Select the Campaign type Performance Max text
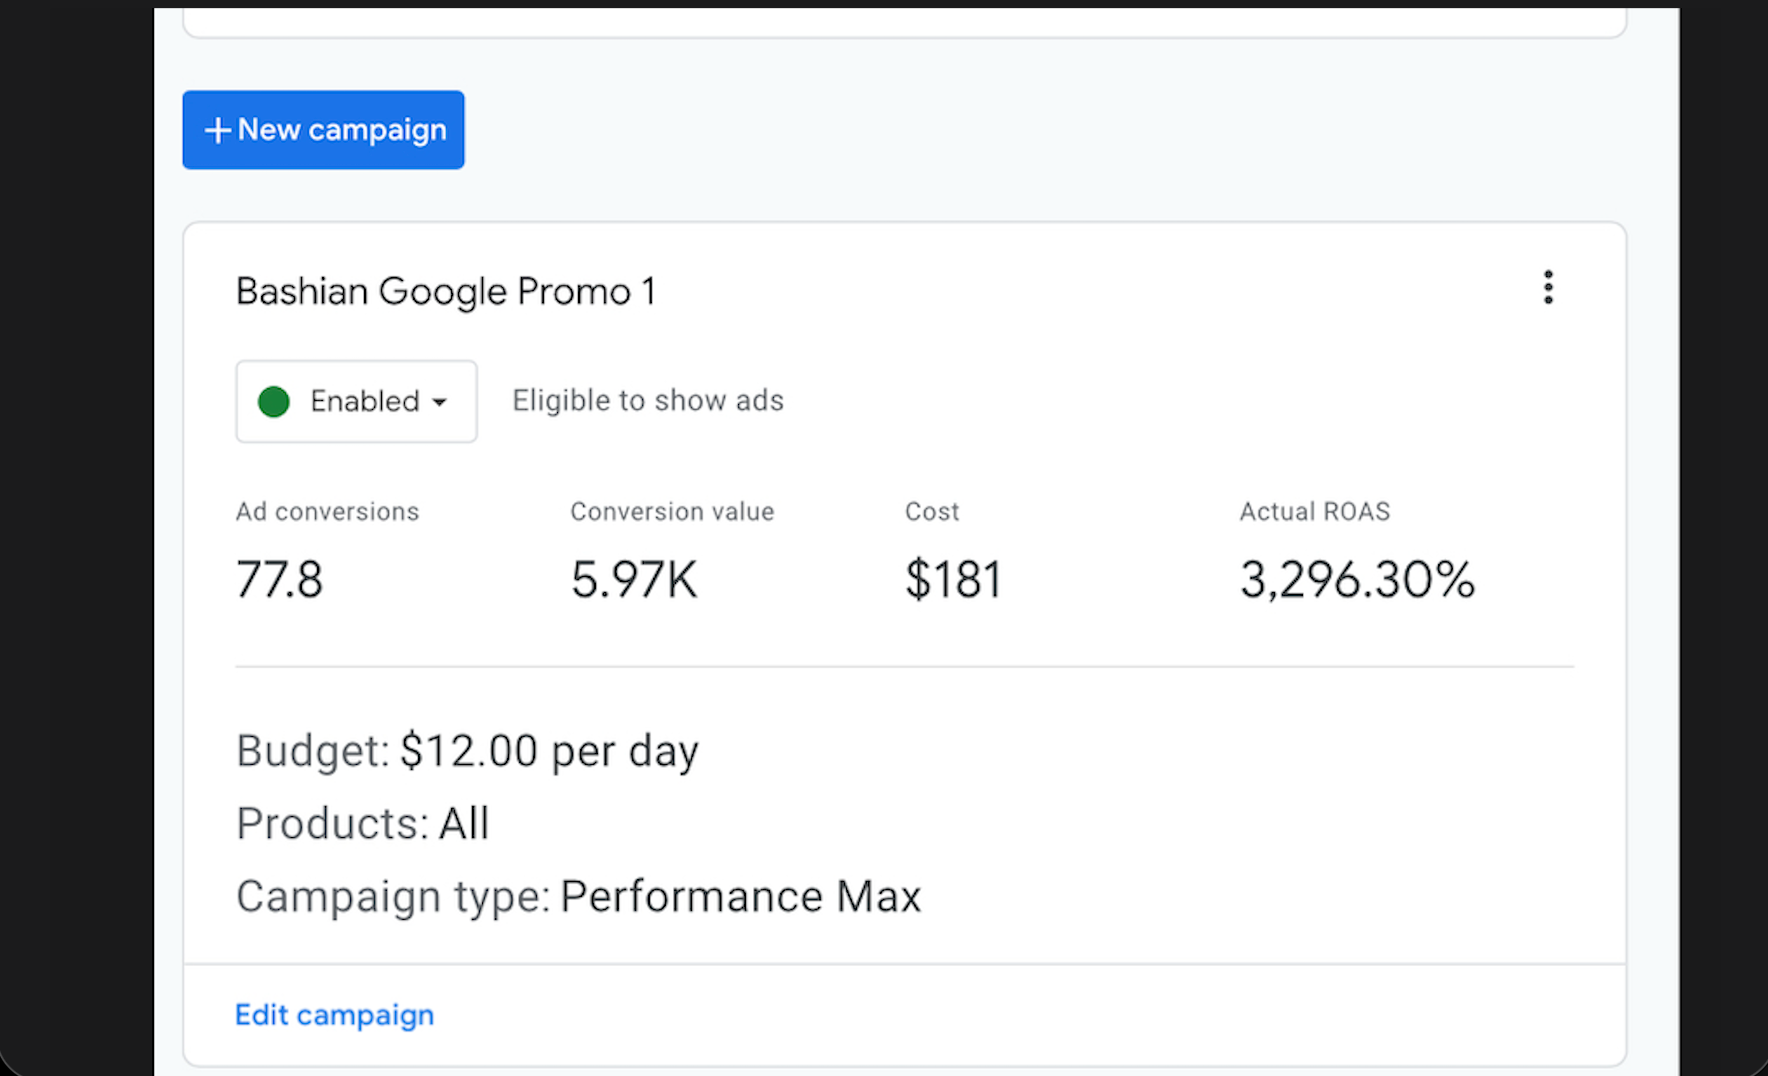Screen dimensions: 1768x1076 pyautogui.click(x=740, y=896)
